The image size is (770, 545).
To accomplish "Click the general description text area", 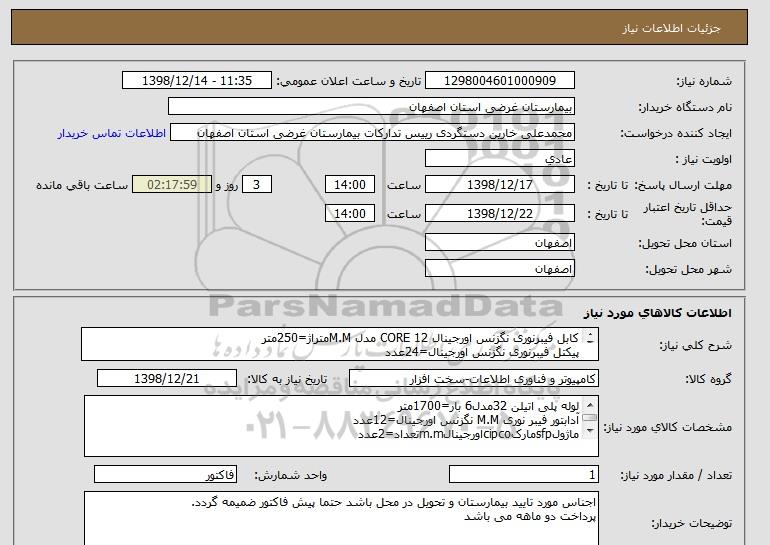I will click(340, 344).
